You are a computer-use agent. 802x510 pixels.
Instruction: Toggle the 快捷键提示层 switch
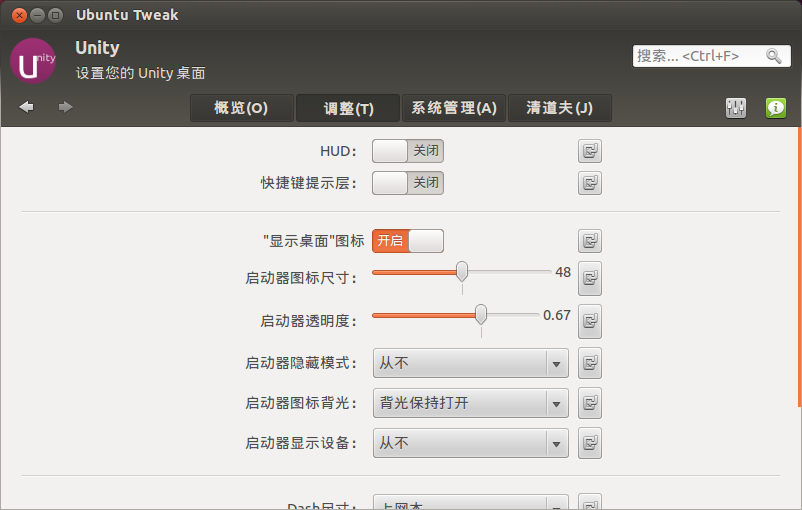(x=408, y=183)
